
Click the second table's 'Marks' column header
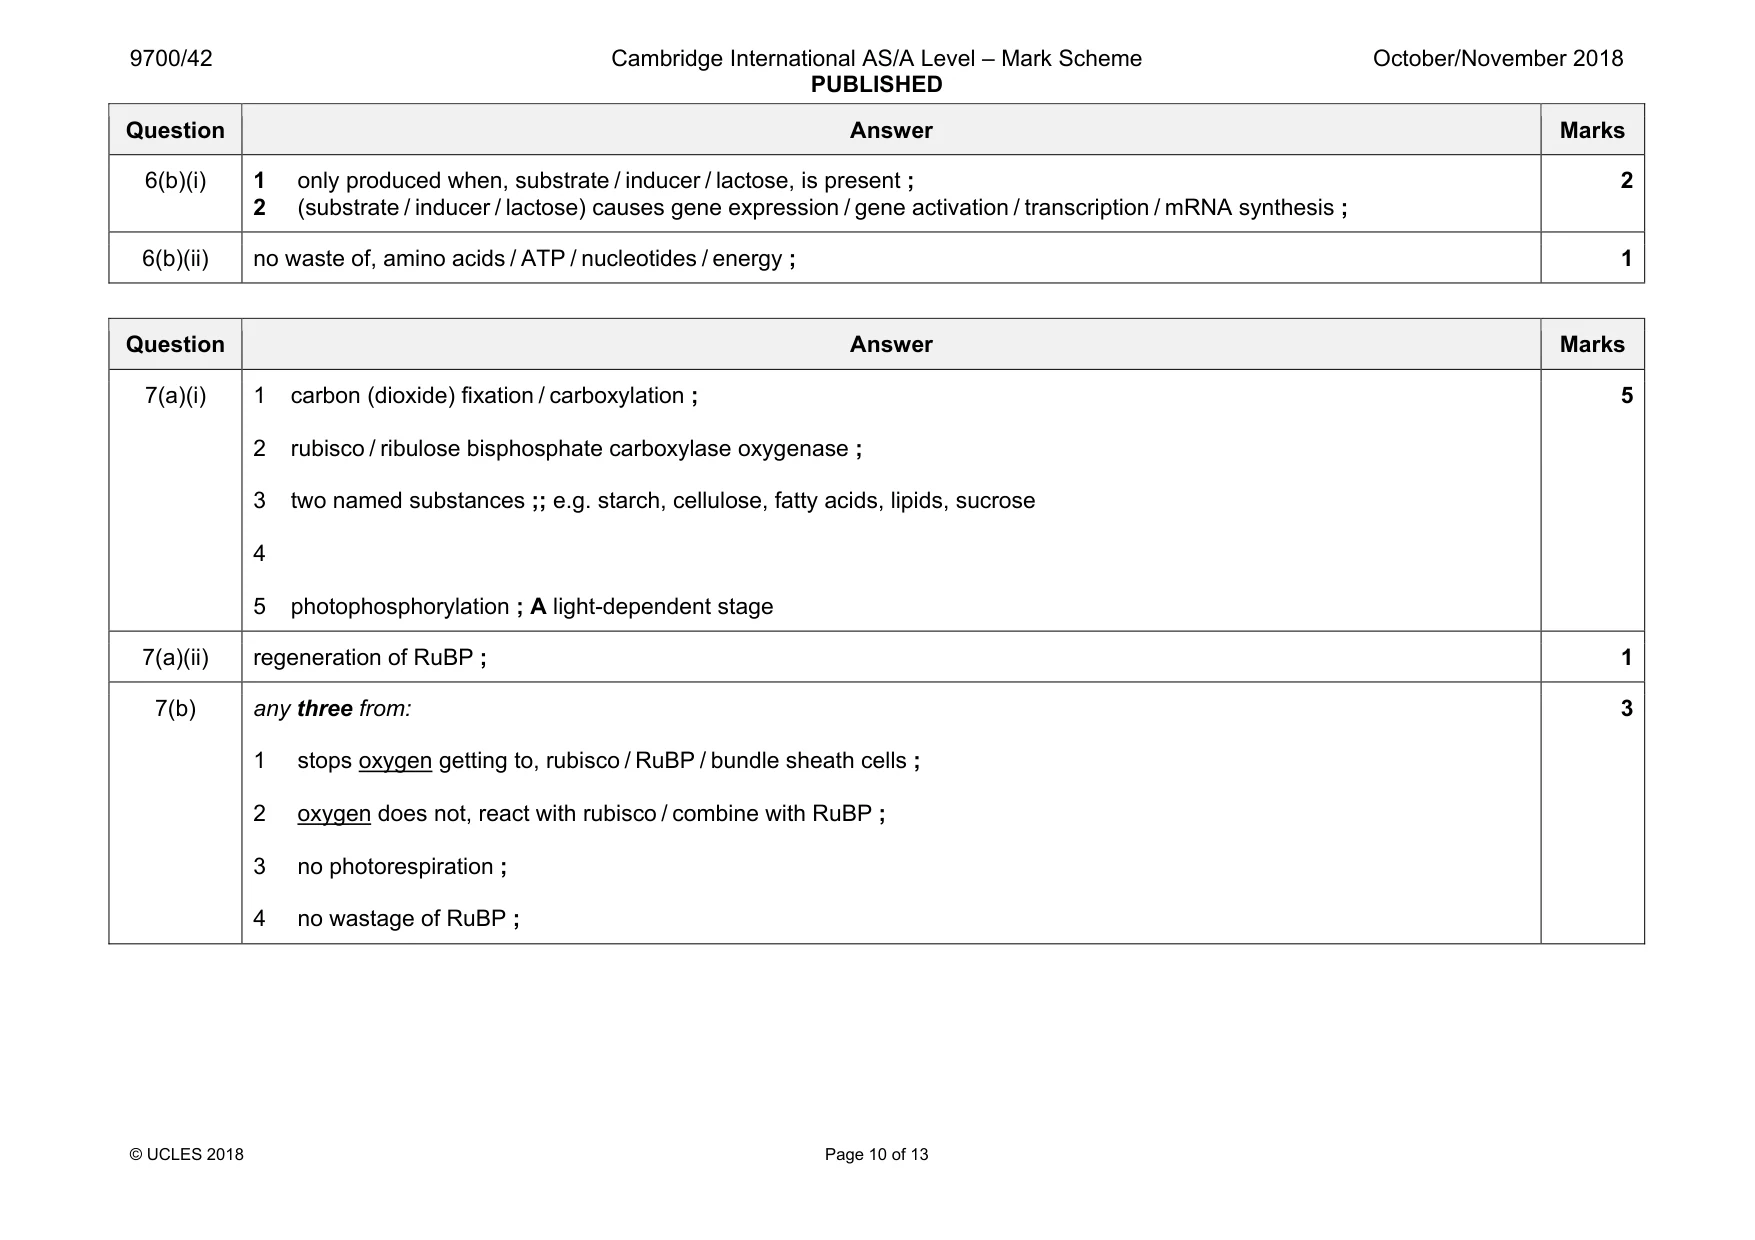coord(1592,344)
